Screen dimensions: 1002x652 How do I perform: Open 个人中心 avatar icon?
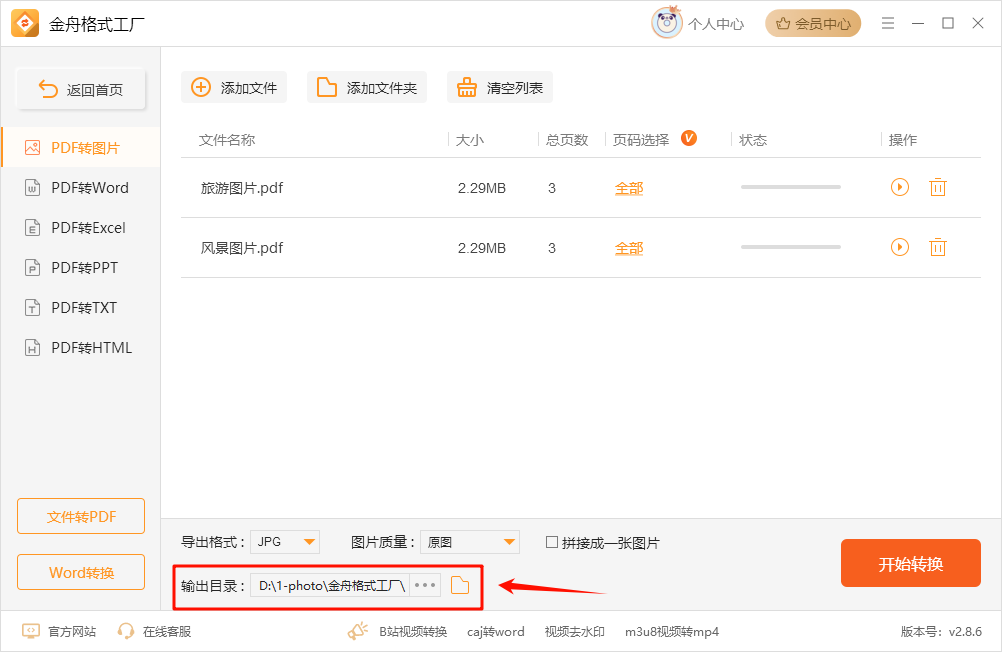(667, 23)
